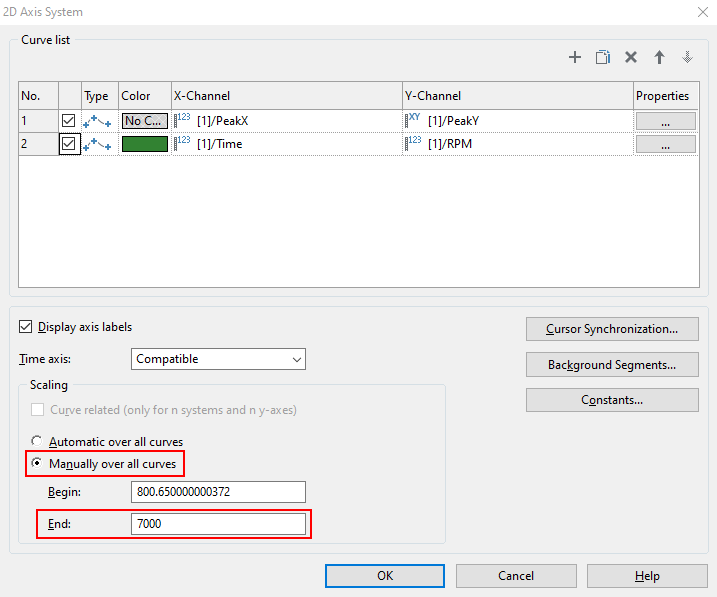The width and height of the screenshot is (717, 597).
Task: Move curve up with arrow icon
Action: (x=659, y=58)
